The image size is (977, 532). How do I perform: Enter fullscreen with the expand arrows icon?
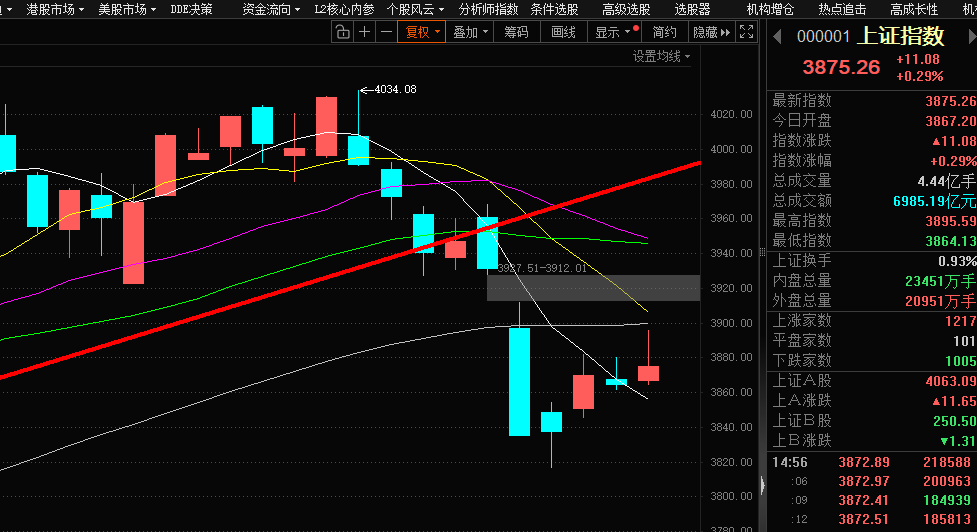point(747,32)
